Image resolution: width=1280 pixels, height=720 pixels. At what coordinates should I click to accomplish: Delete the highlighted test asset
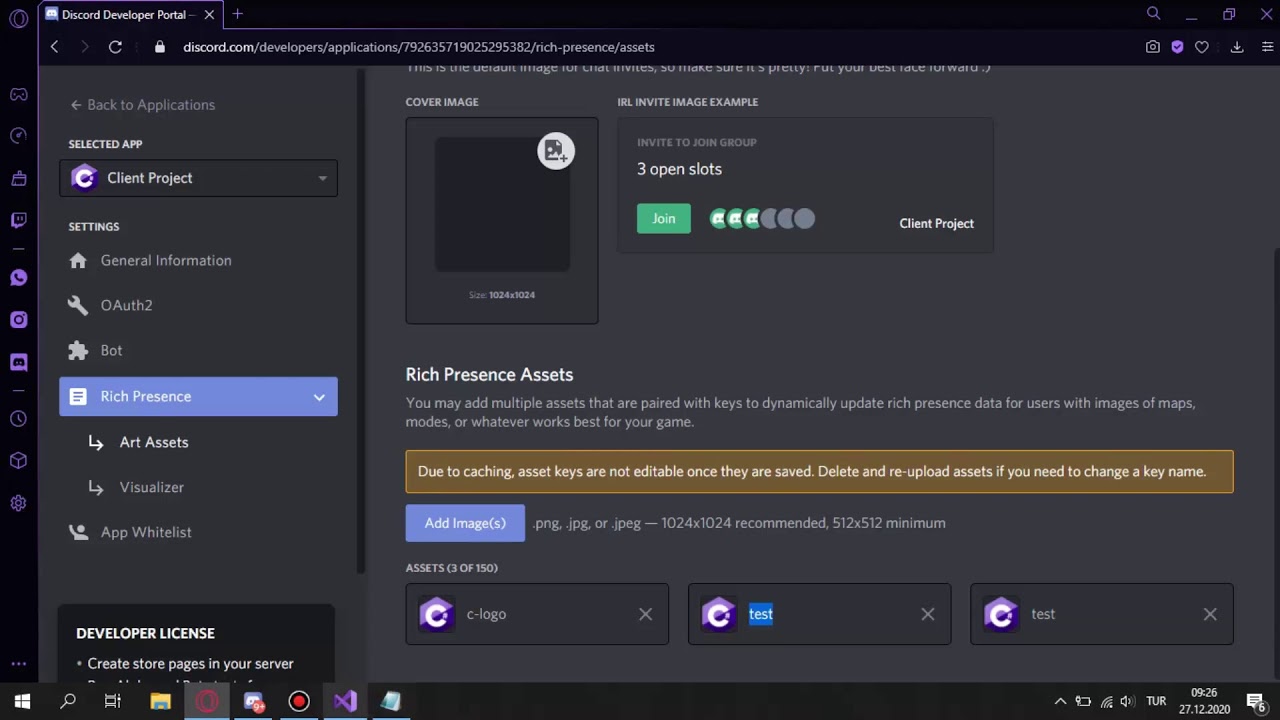928,614
